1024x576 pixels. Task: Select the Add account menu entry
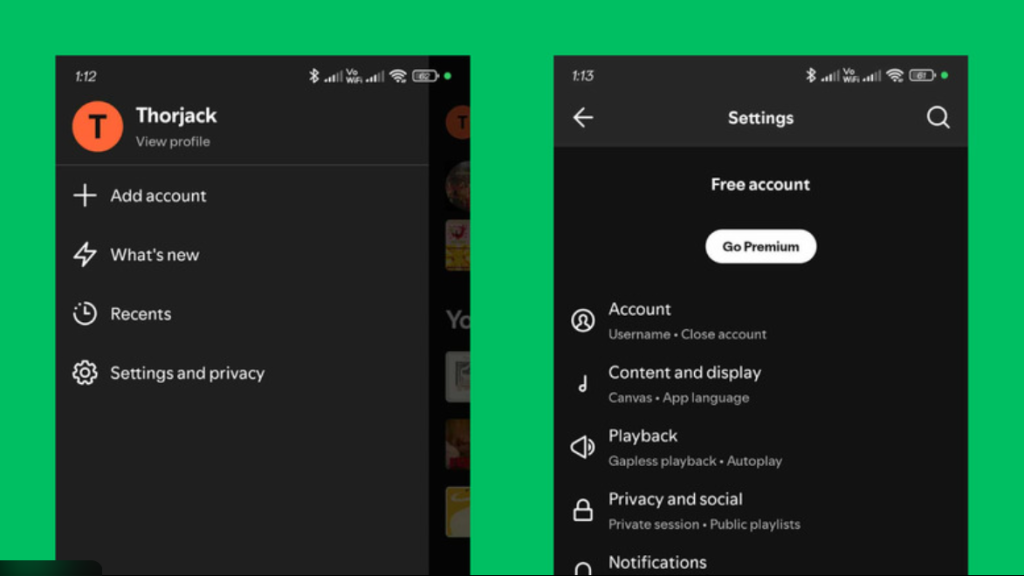158,196
